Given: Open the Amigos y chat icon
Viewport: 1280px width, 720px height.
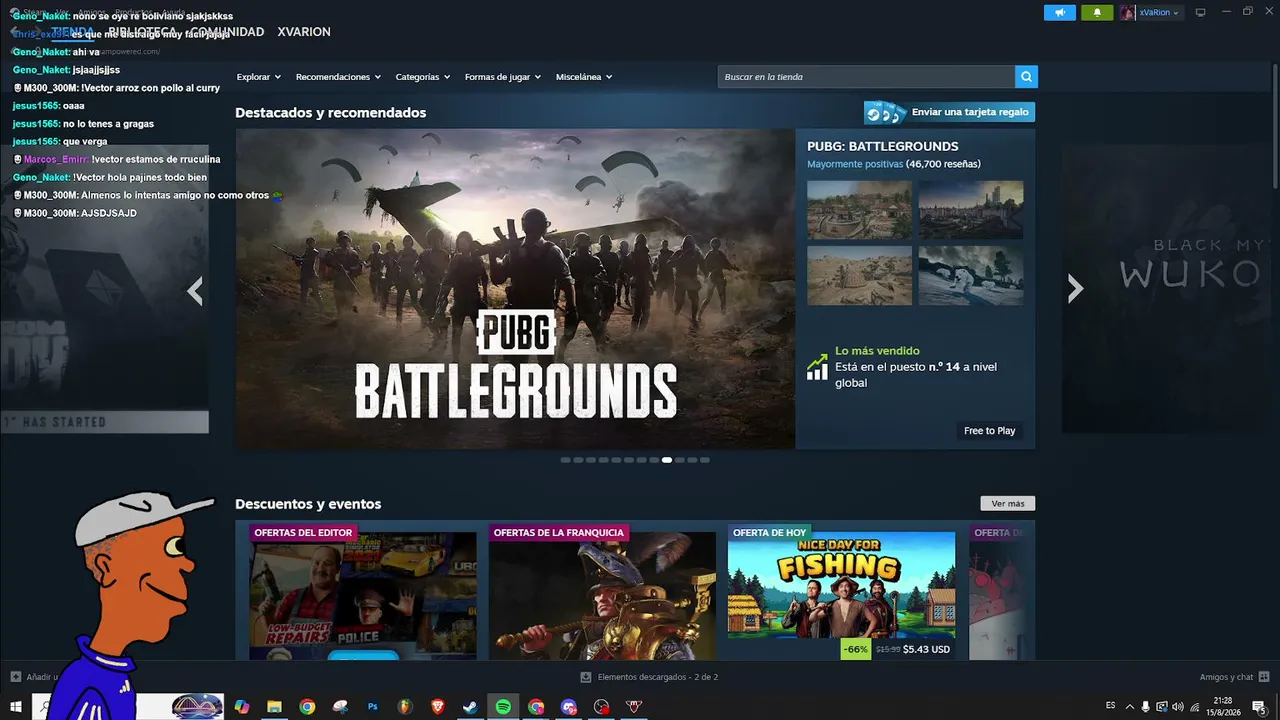Looking at the screenshot, I should 1264,677.
